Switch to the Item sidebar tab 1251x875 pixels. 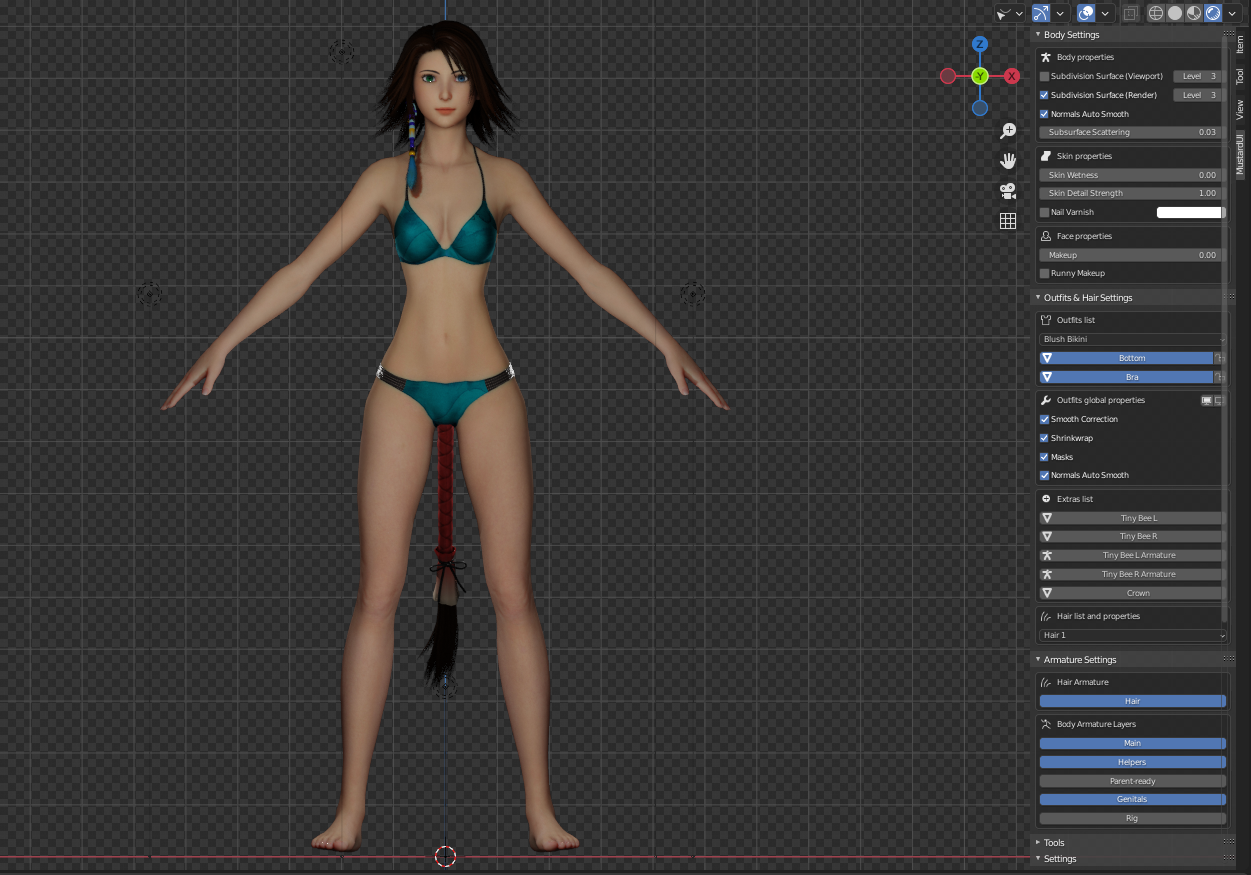click(x=1240, y=43)
